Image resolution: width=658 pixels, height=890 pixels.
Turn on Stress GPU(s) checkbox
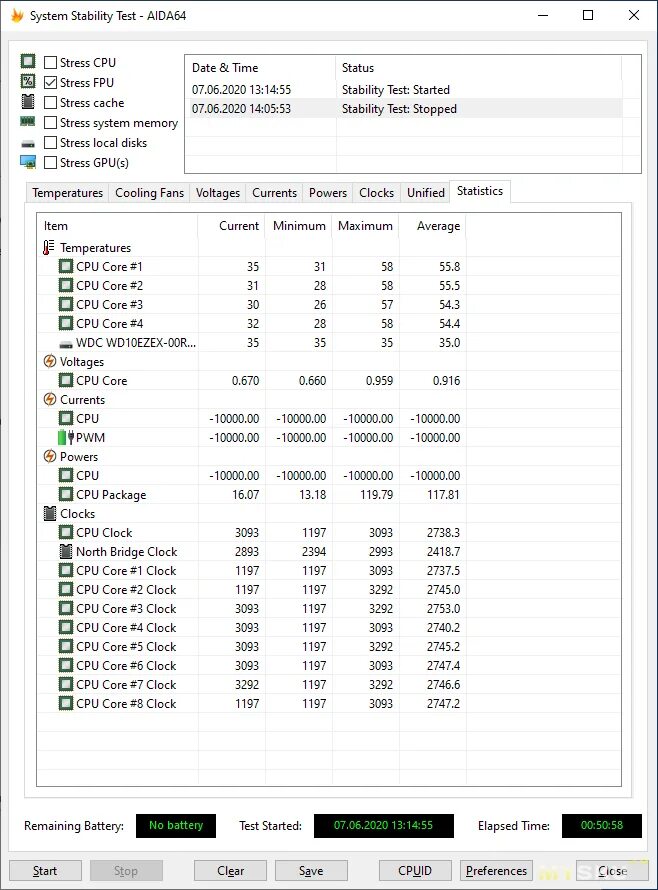[x=51, y=162]
